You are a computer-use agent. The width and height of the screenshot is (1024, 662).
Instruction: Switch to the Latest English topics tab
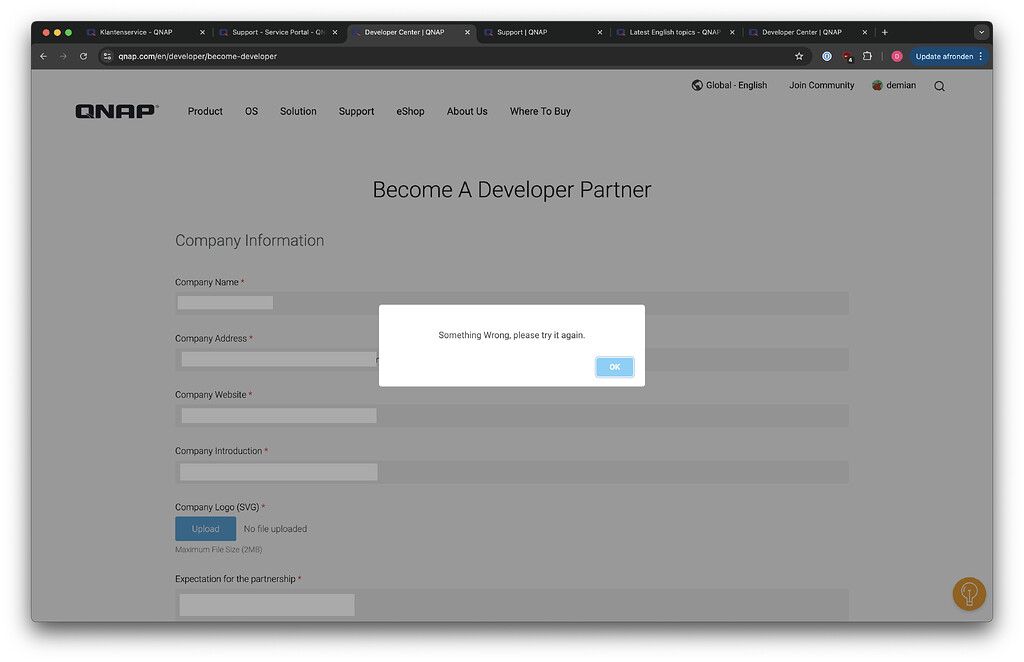[x=673, y=32]
